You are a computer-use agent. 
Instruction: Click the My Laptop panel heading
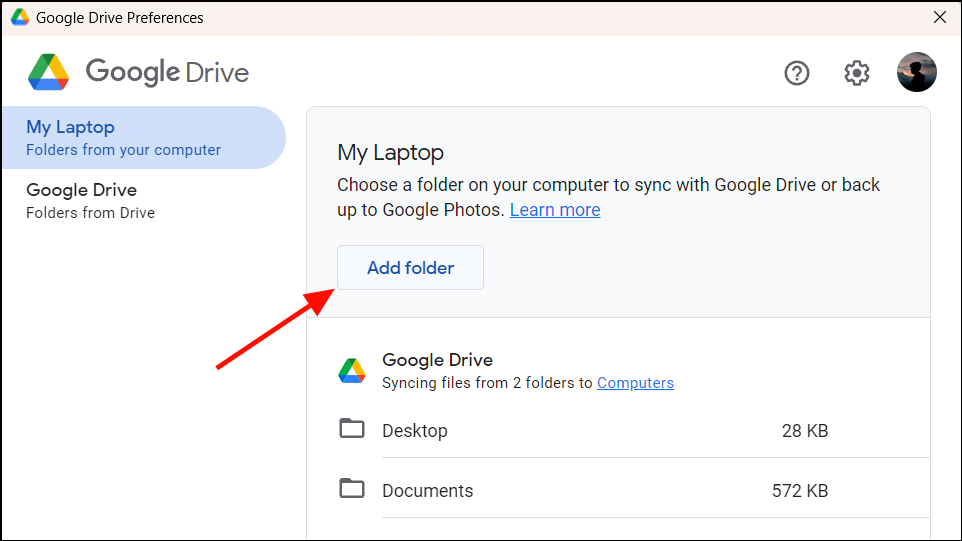390,153
